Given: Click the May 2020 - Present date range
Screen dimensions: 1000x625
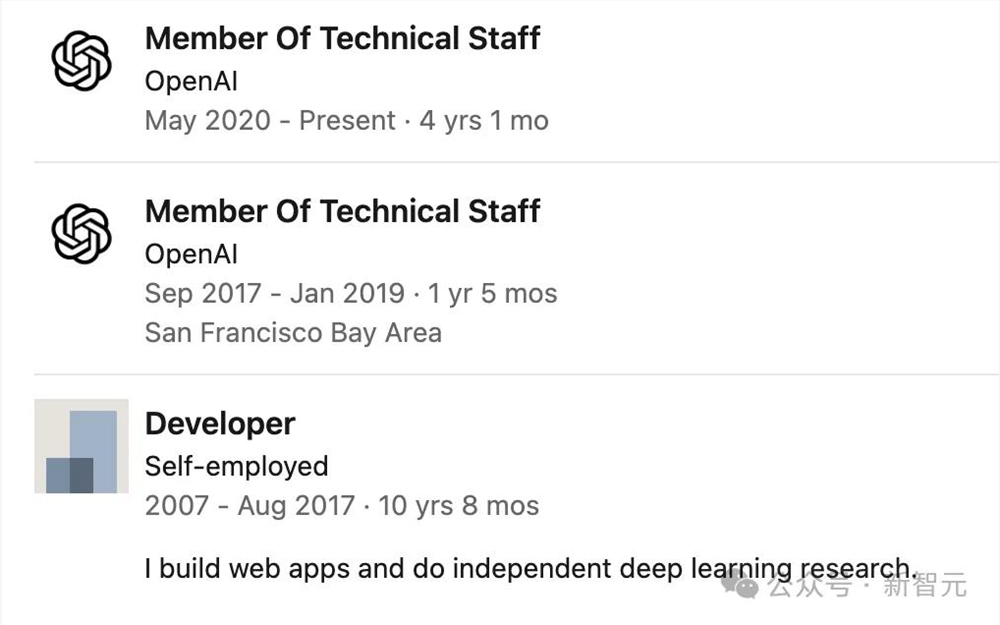Looking at the screenshot, I should coord(270,121).
